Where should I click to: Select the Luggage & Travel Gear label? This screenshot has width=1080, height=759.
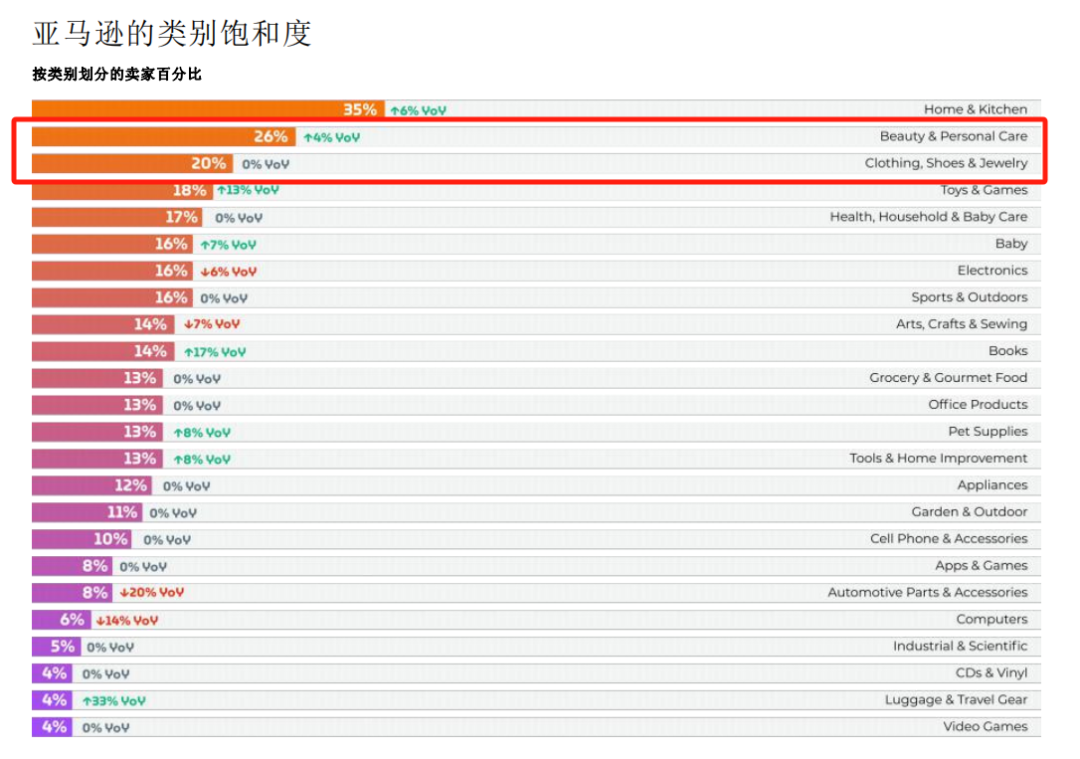[956, 700]
